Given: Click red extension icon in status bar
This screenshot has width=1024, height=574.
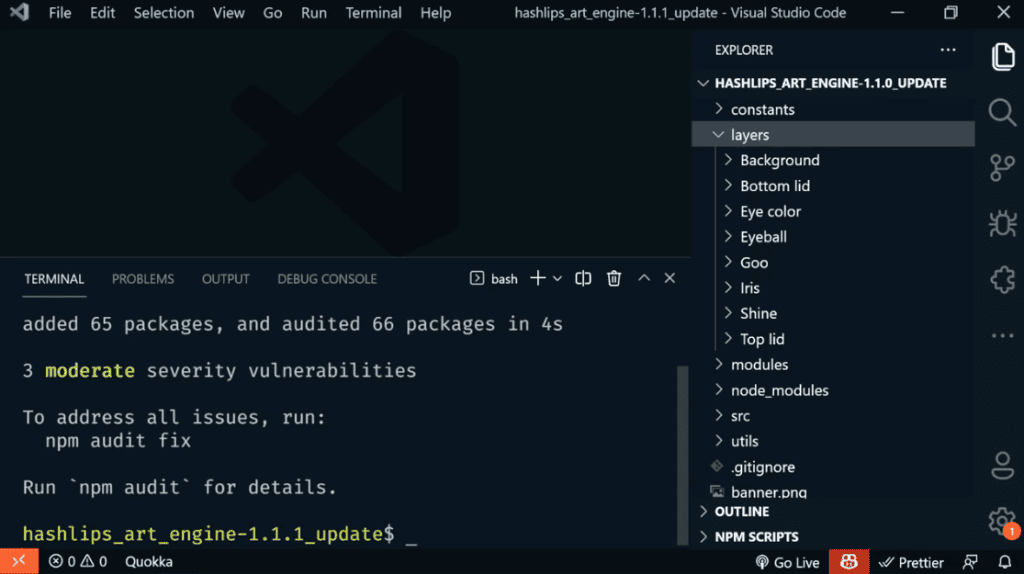Looking at the screenshot, I should 848,562.
